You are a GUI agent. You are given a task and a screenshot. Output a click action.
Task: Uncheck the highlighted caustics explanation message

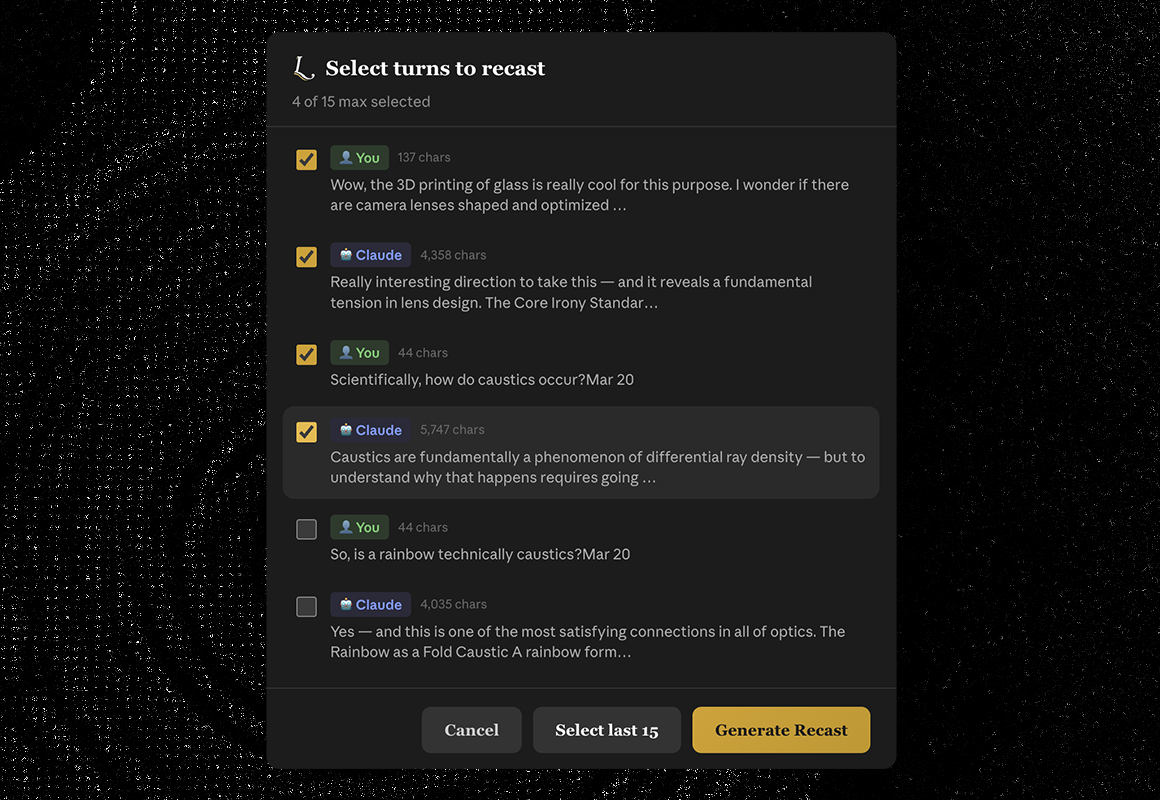[306, 432]
